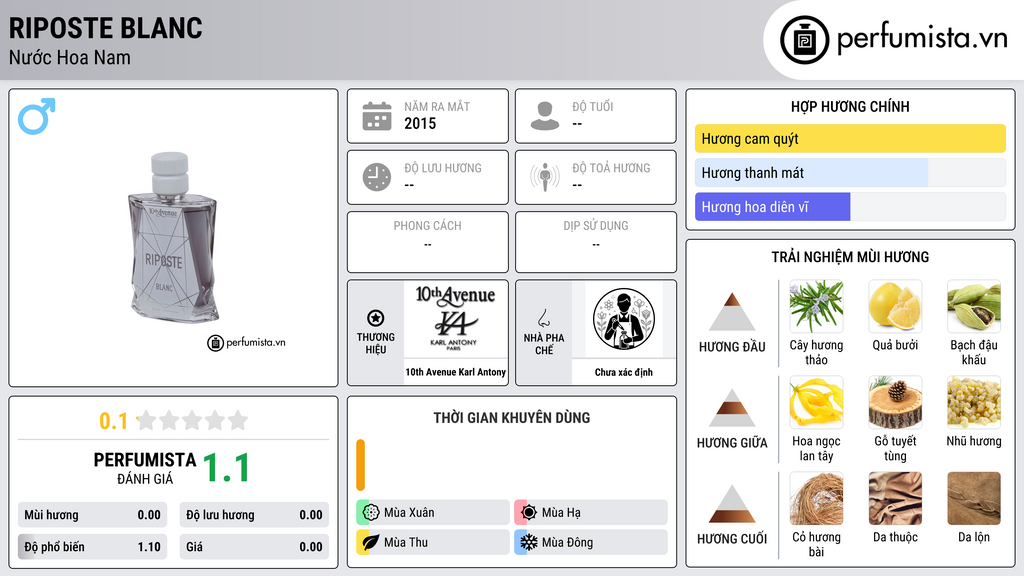
Task: Click the perfumista.vn site name
Action: pos(922,39)
